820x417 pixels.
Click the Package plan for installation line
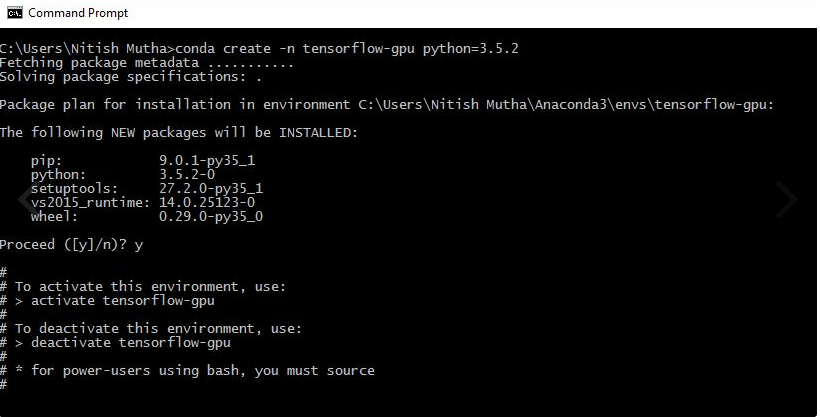[386, 105]
